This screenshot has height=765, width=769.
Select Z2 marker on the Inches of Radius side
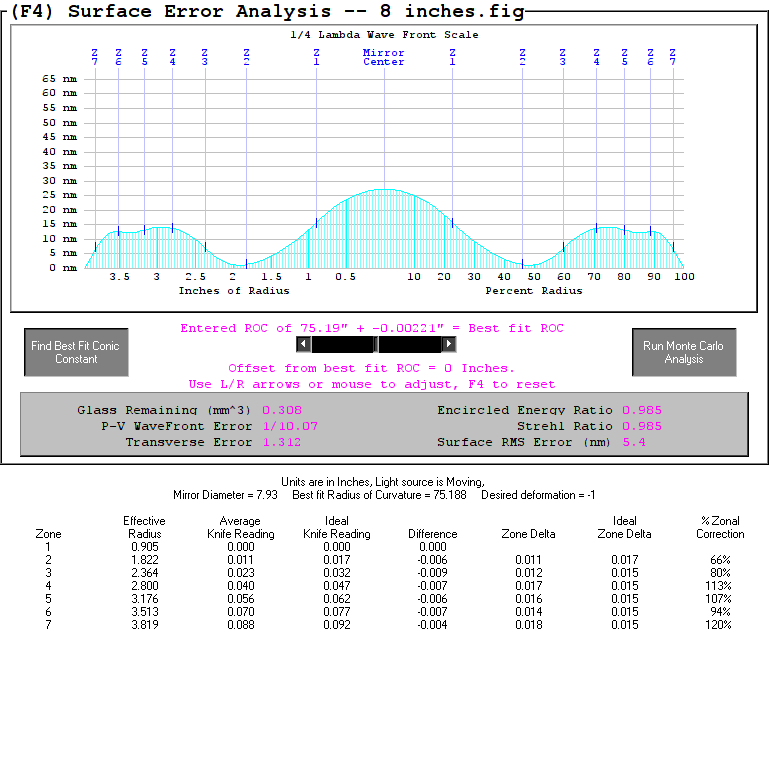[x=246, y=57]
